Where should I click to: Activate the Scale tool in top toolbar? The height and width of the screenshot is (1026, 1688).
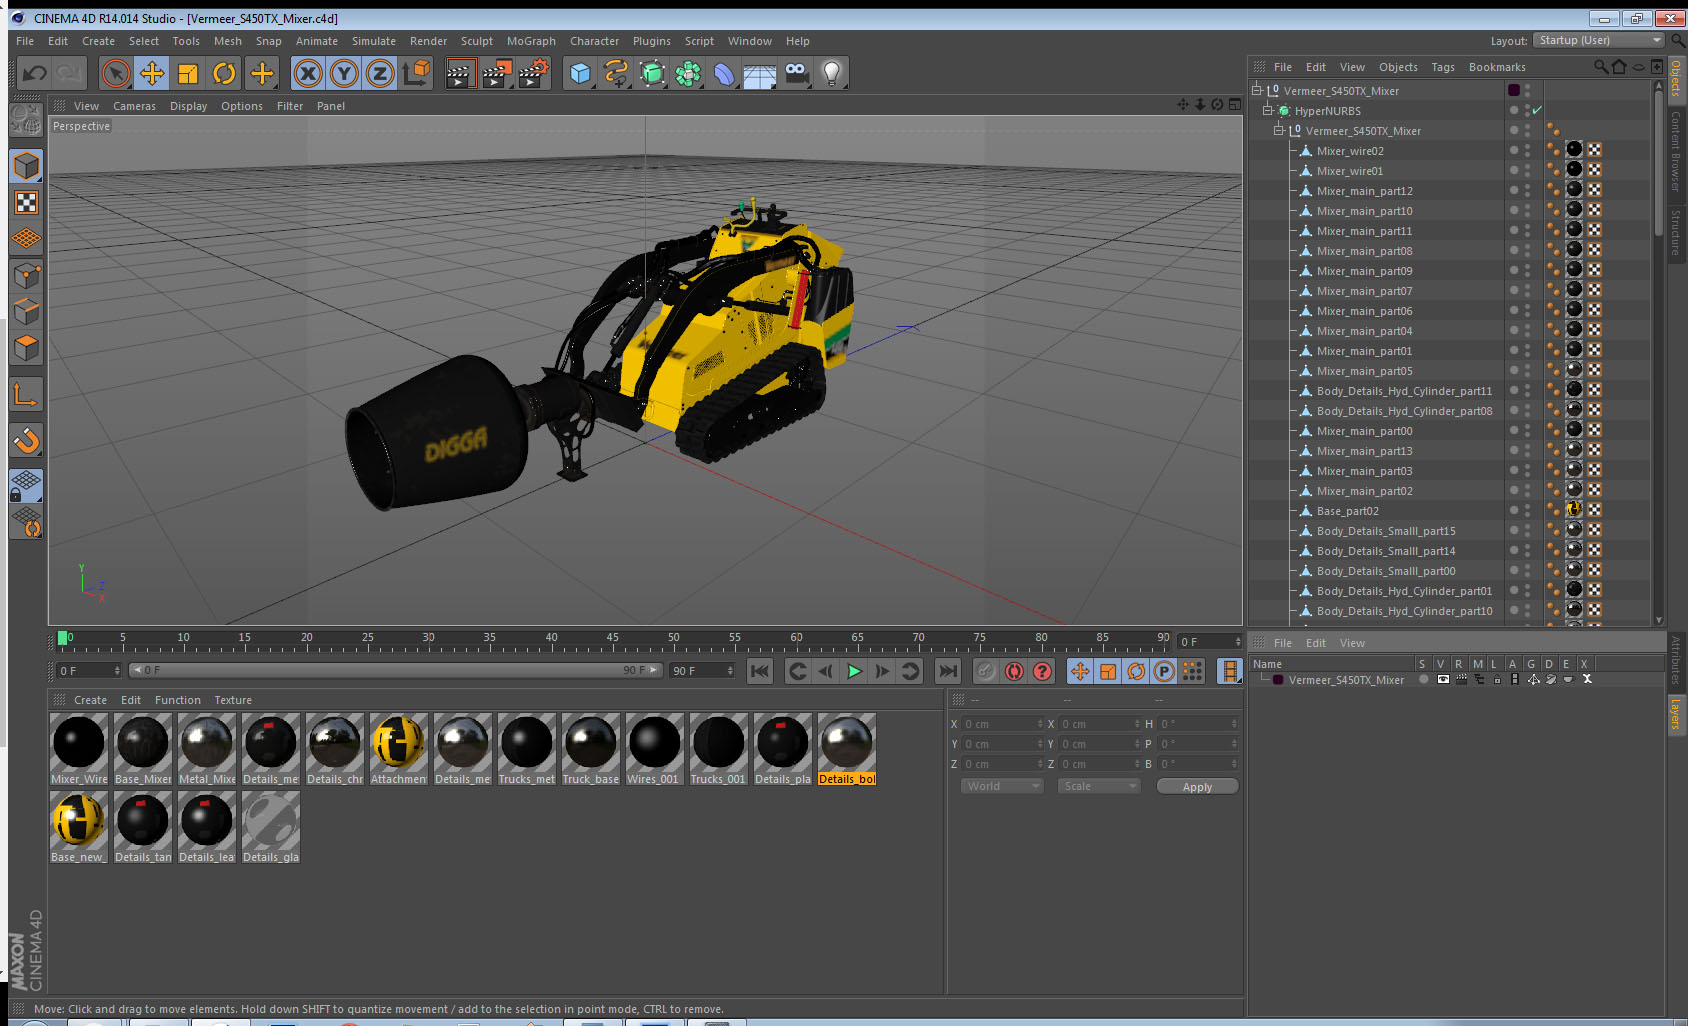(188, 73)
